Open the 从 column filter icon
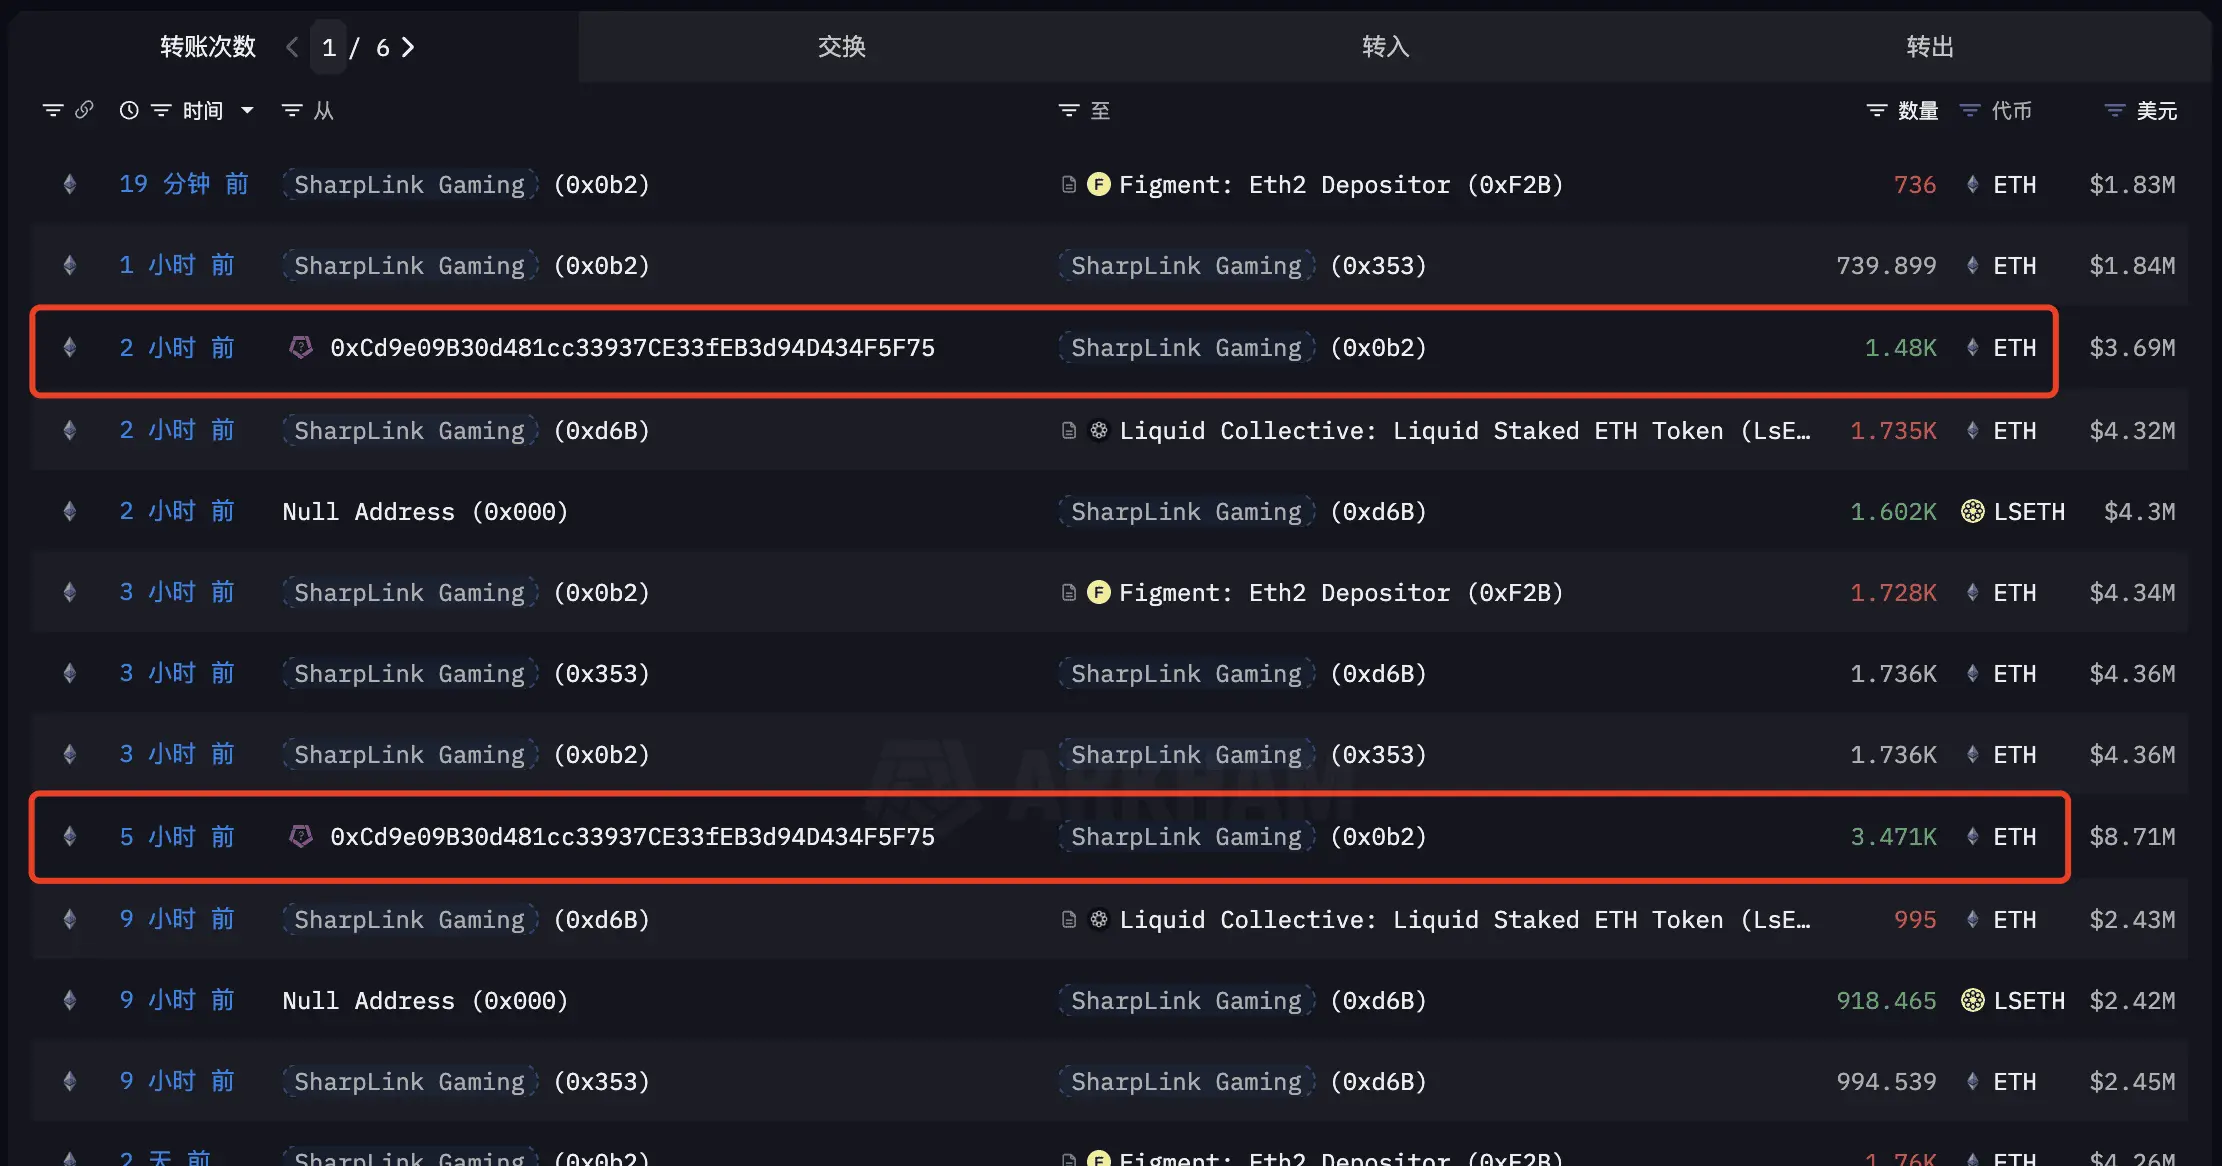Screen dimensions: 2222x1166 click(292, 110)
